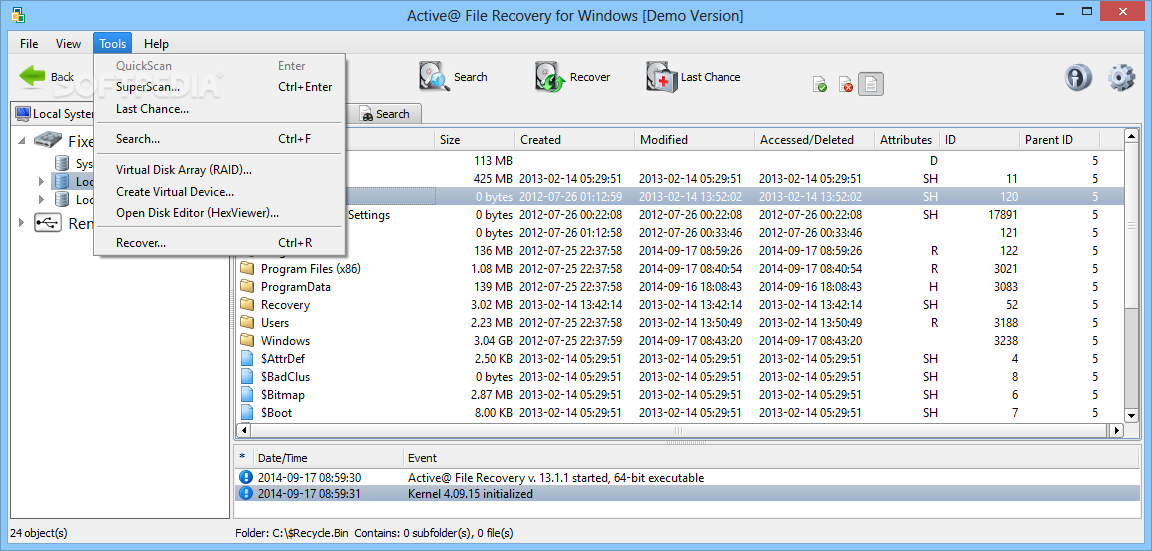Click the horizontal scrollbar left arrow
This screenshot has height=551, width=1152.
pyautogui.click(x=242, y=431)
